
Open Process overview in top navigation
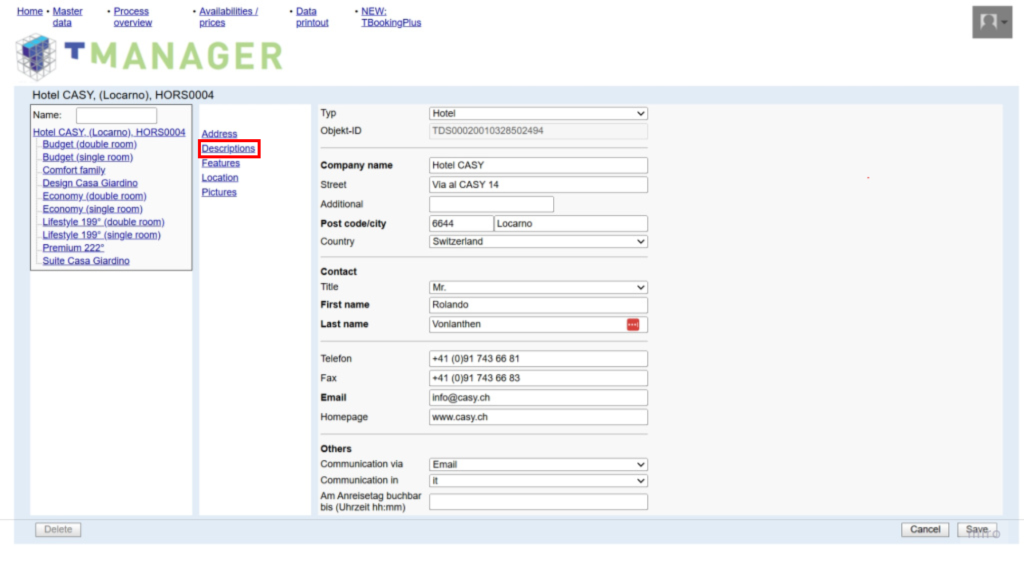(133, 17)
